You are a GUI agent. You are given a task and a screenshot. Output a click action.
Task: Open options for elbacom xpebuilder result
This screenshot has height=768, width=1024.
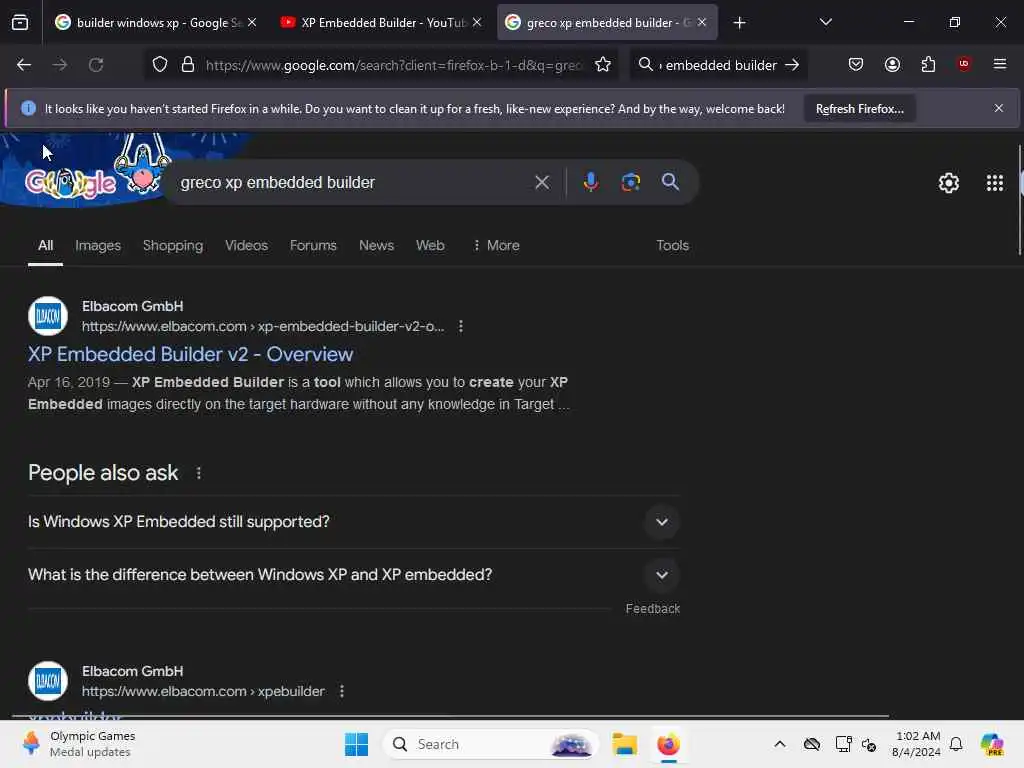click(x=342, y=691)
